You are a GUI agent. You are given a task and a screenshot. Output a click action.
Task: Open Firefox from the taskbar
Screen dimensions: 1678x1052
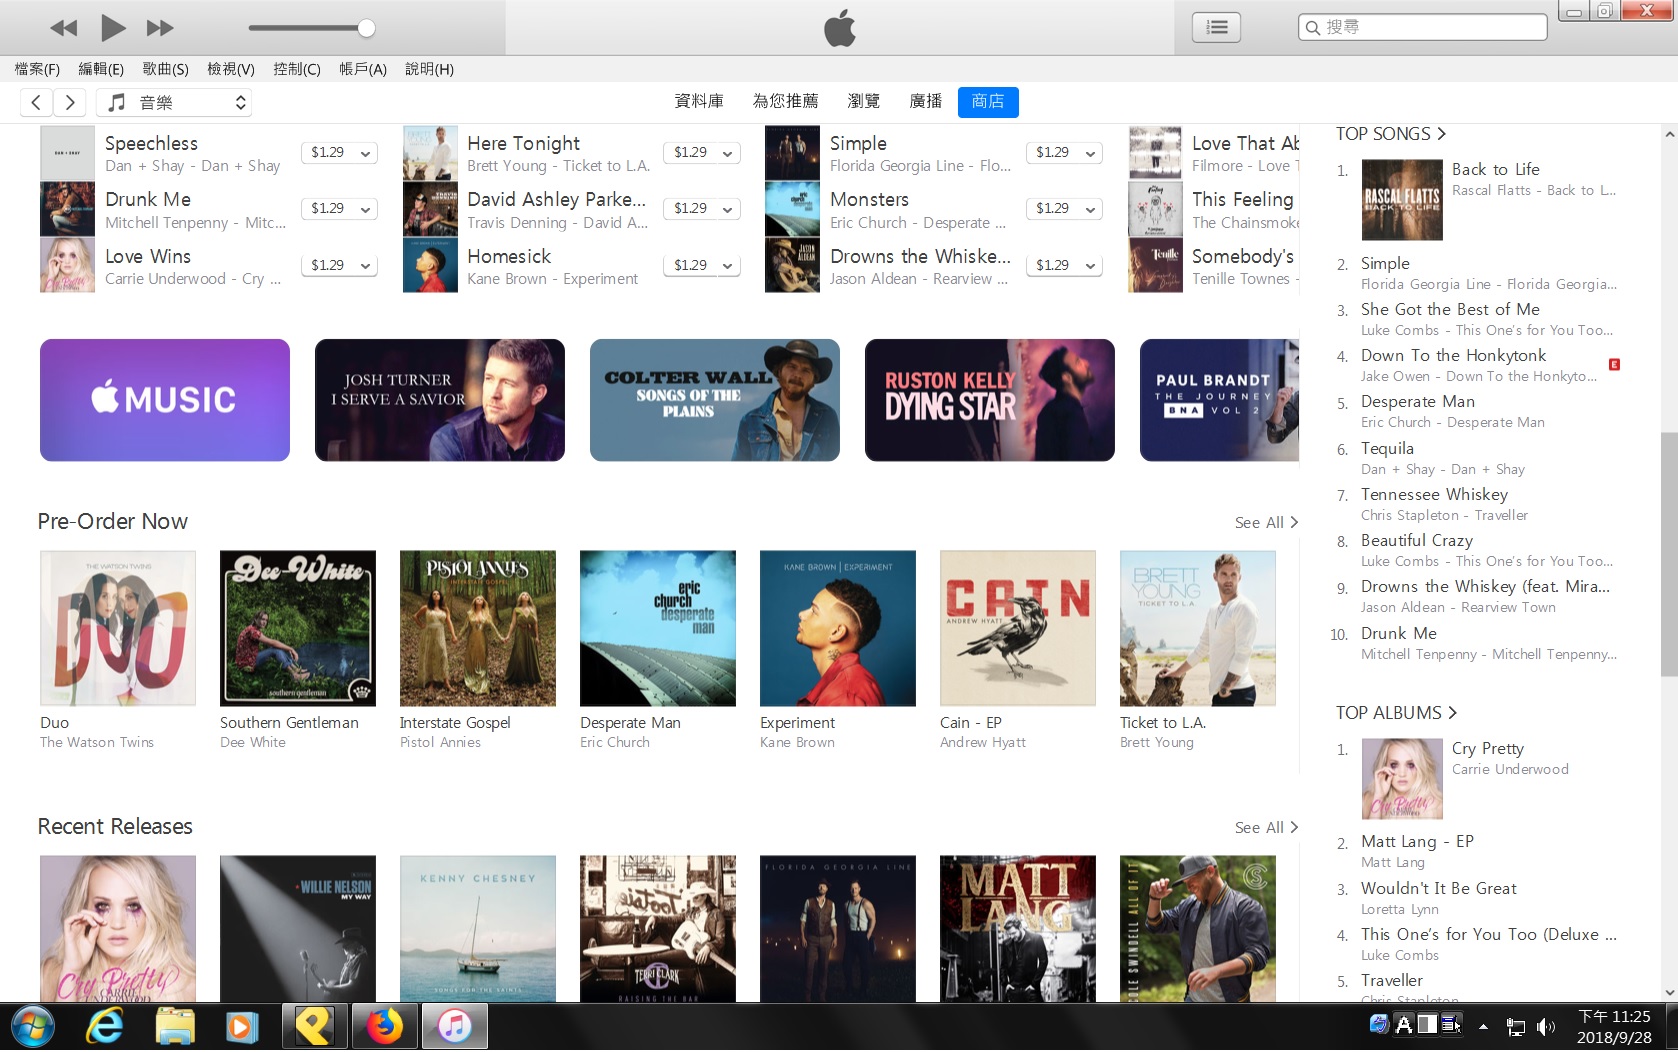coord(384,1027)
